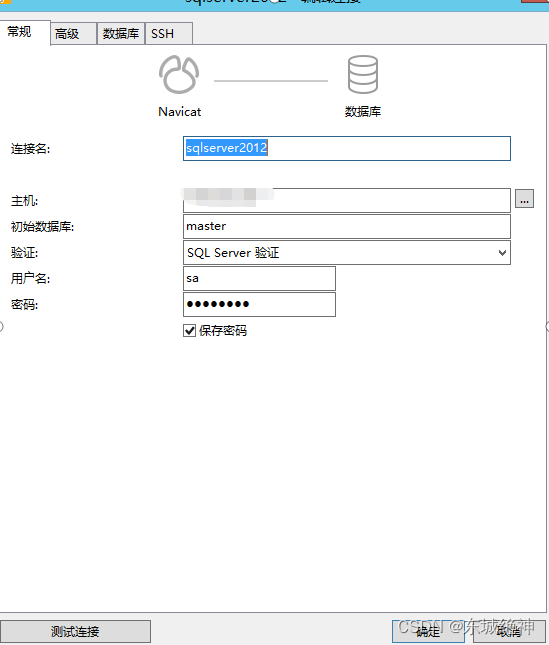Click the 主机 host input field
Screen dimensions: 549x645
coord(347,200)
